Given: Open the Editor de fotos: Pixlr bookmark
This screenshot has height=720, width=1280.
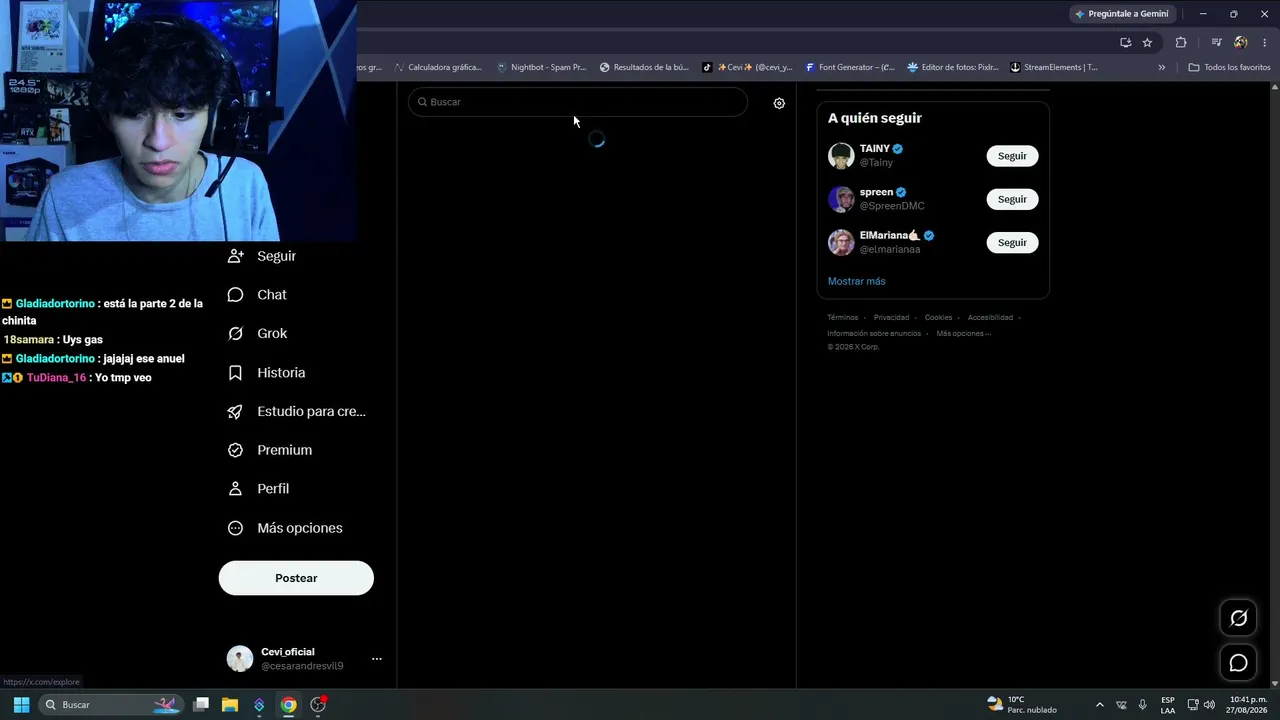Looking at the screenshot, I should click(x=953, y=67).
